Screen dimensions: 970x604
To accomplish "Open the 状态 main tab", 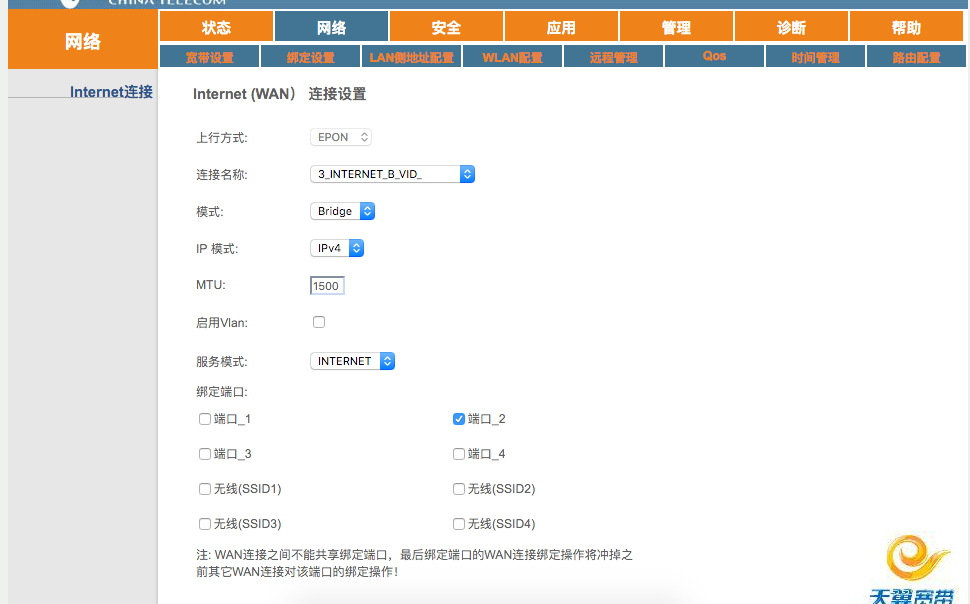I will pos(217,27).
